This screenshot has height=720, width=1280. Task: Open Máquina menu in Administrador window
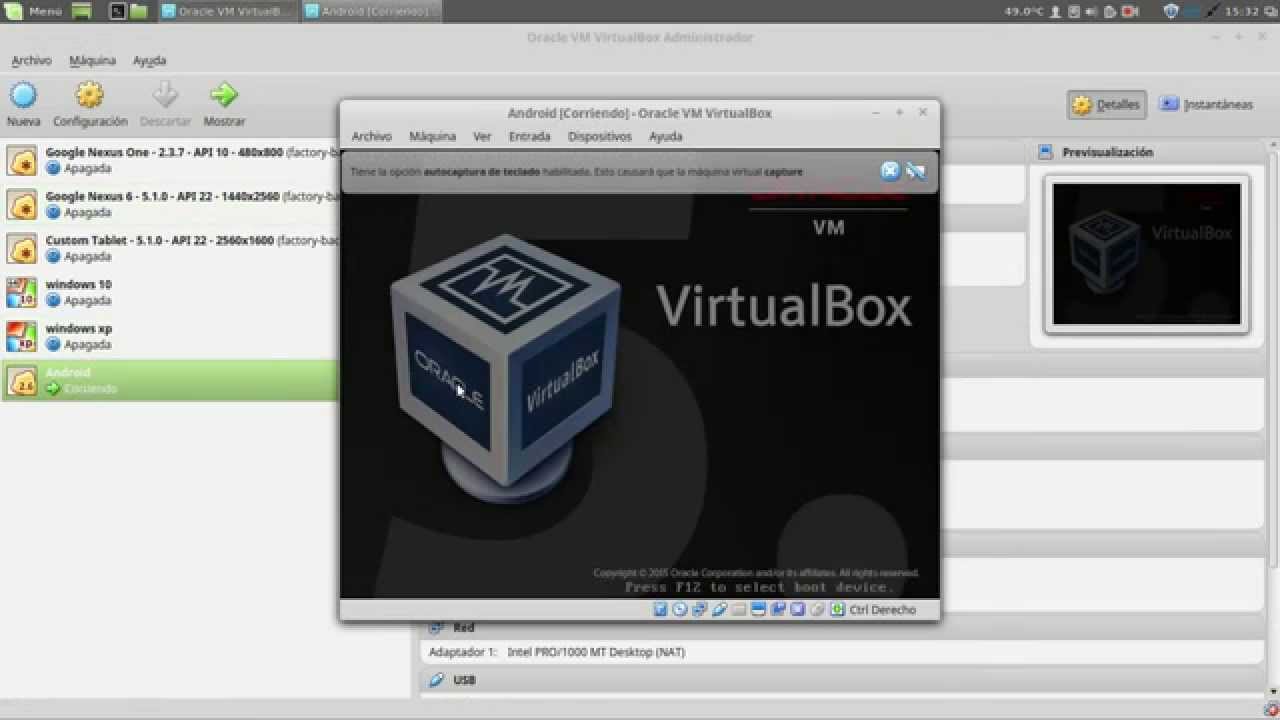pos(92,60)
